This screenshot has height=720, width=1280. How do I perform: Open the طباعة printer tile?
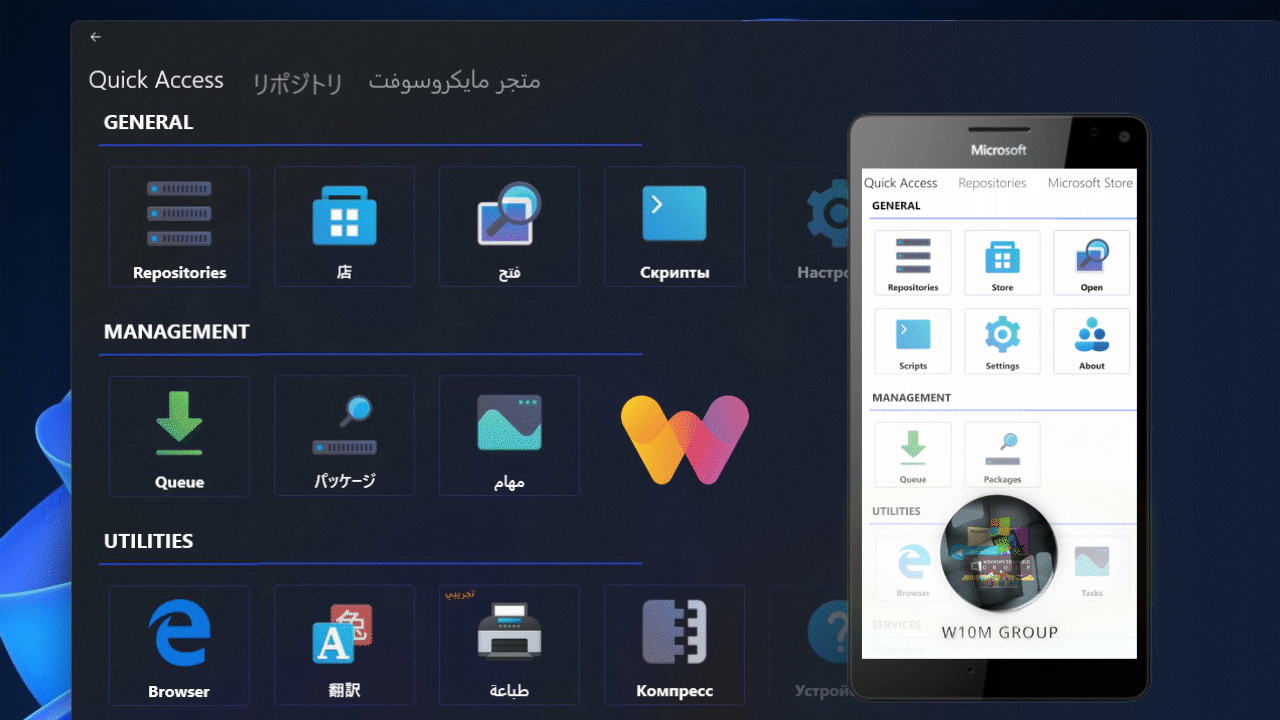point(509,645)
